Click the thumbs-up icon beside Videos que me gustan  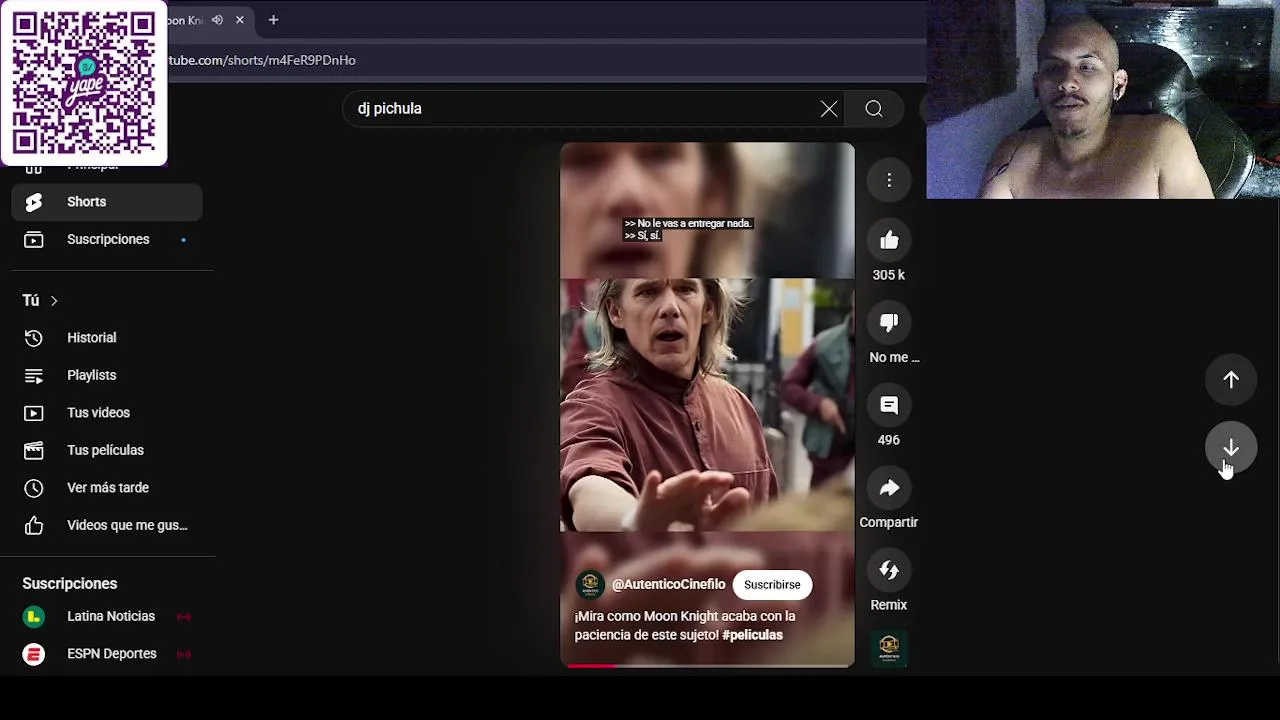[x=34, y=526]
